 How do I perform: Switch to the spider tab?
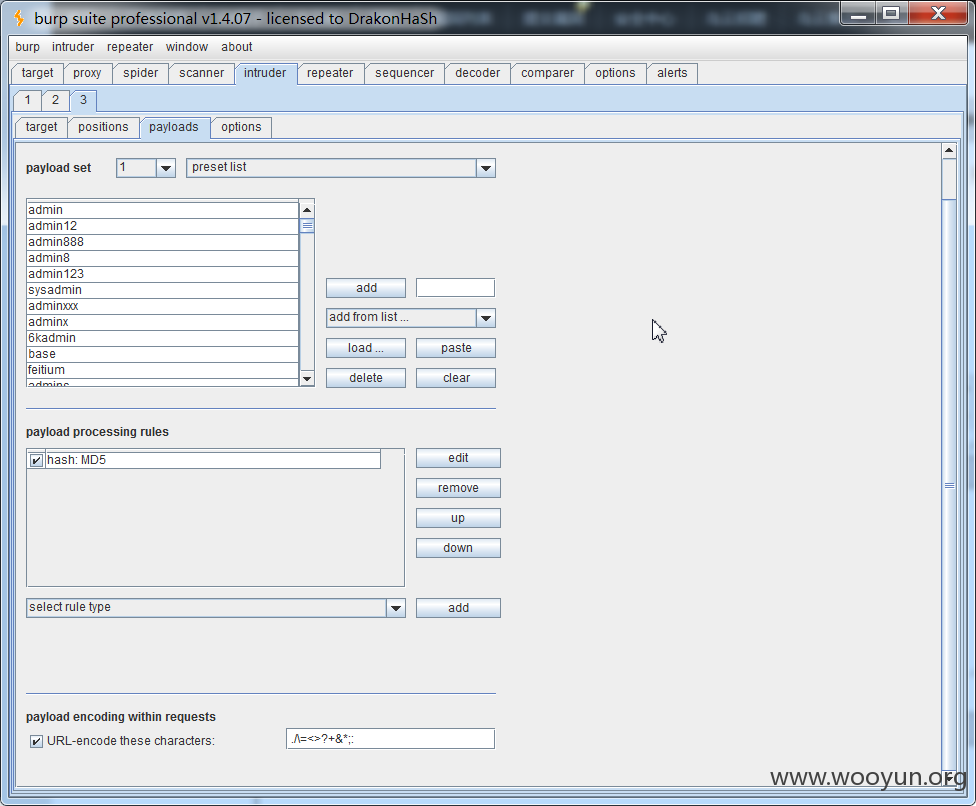pyautogui.click(x=141, y=73)
